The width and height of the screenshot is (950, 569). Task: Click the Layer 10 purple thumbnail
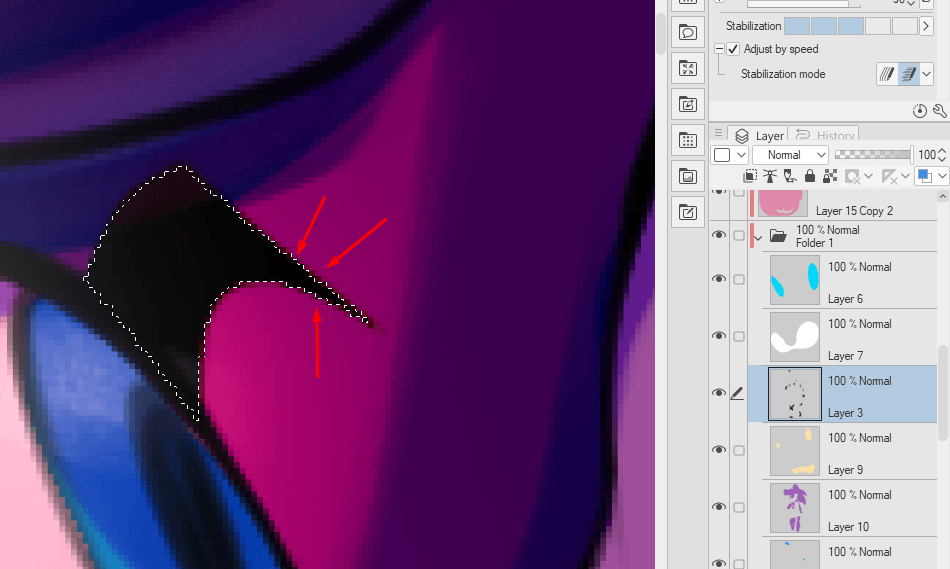tap(794, 508)
